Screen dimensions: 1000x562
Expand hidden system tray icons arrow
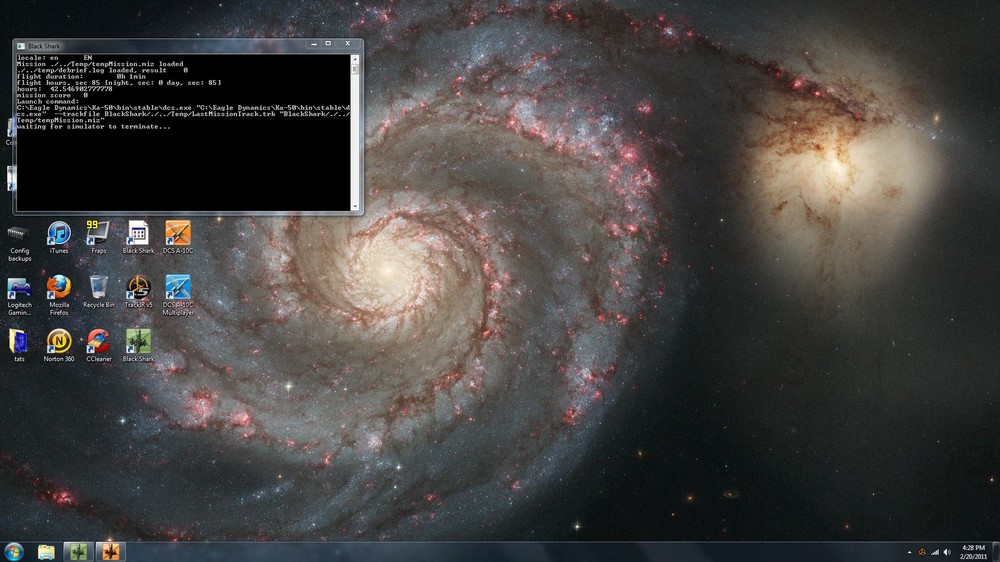[x=909, y=552]
